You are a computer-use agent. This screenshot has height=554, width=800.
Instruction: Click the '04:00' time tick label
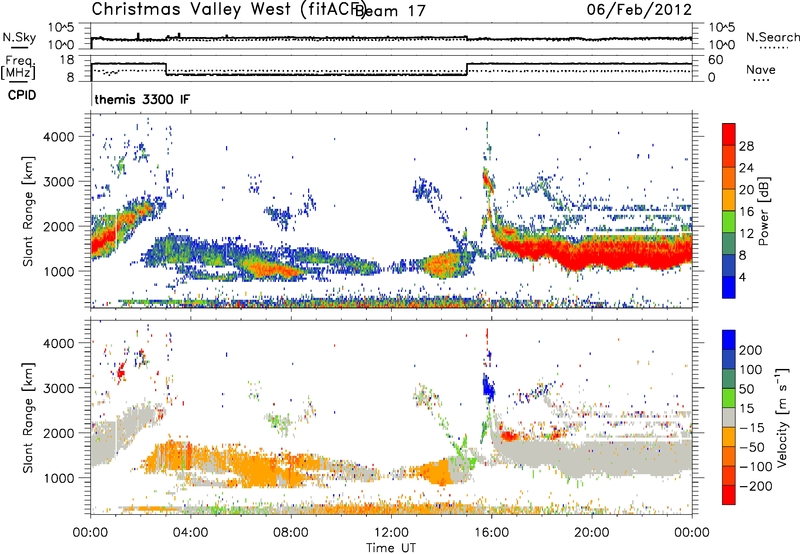point(190,532)
